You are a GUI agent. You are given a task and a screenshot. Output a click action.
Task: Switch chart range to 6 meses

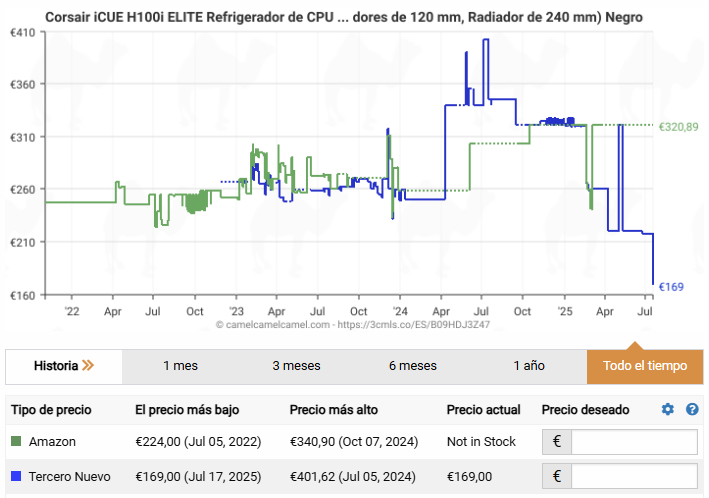[413, 366]
